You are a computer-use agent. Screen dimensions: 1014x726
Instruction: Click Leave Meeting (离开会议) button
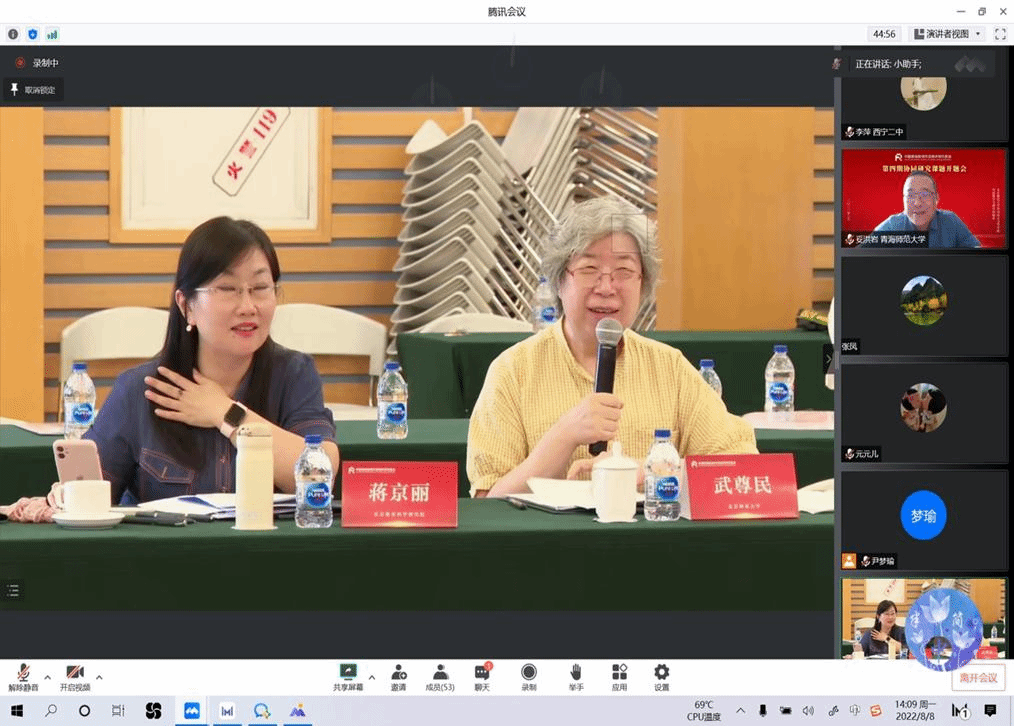pos(978,678)
